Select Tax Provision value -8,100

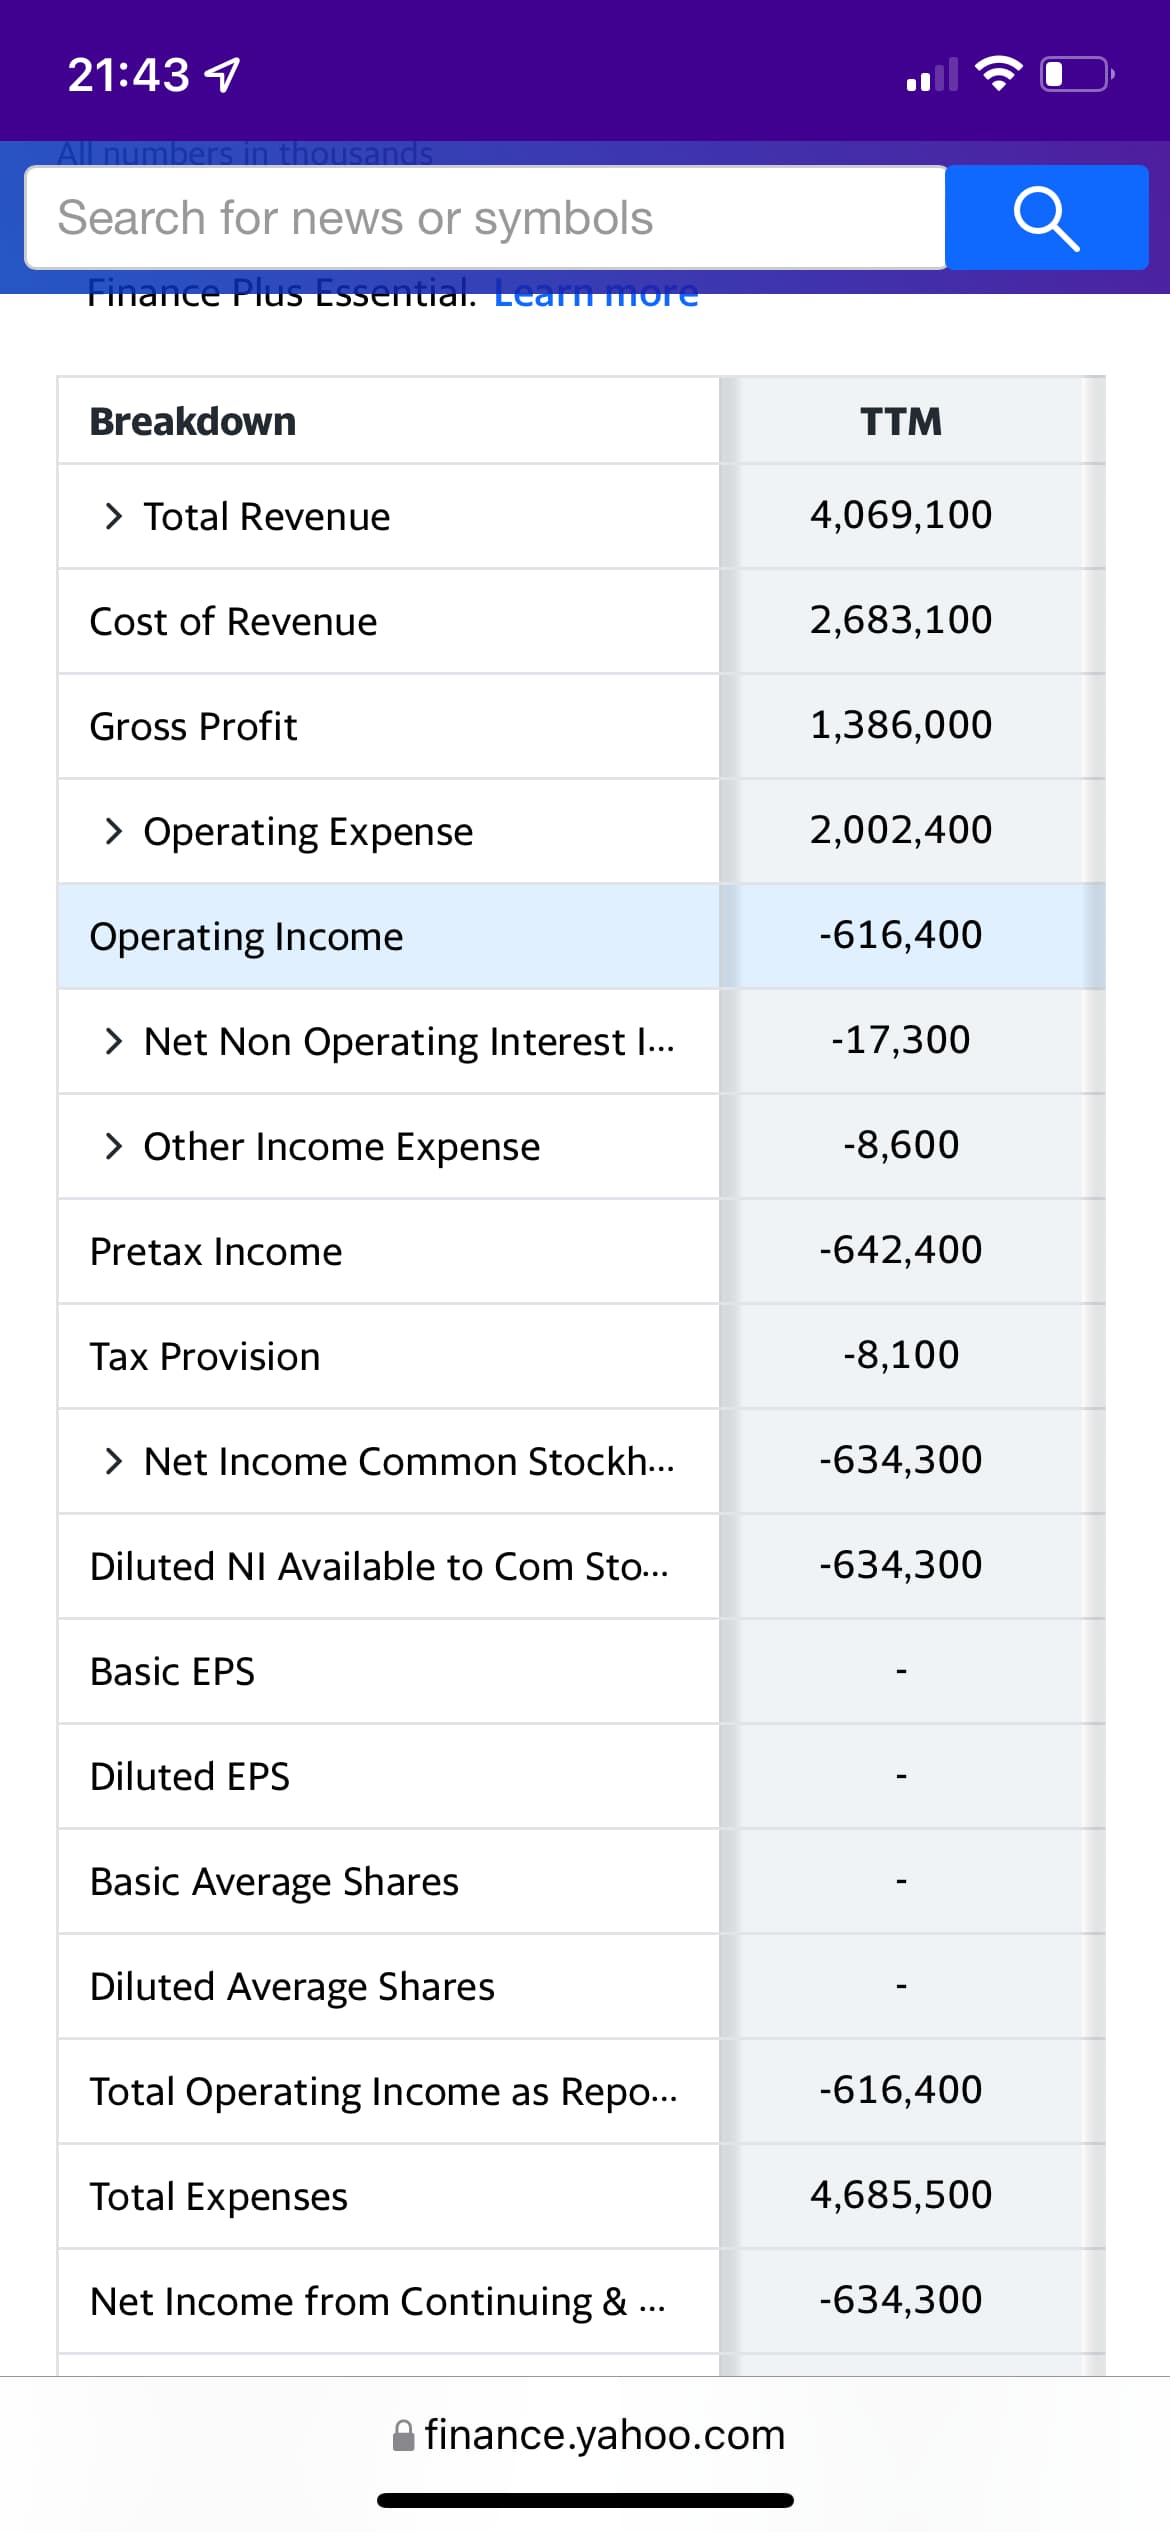[x=901, y=1355]
